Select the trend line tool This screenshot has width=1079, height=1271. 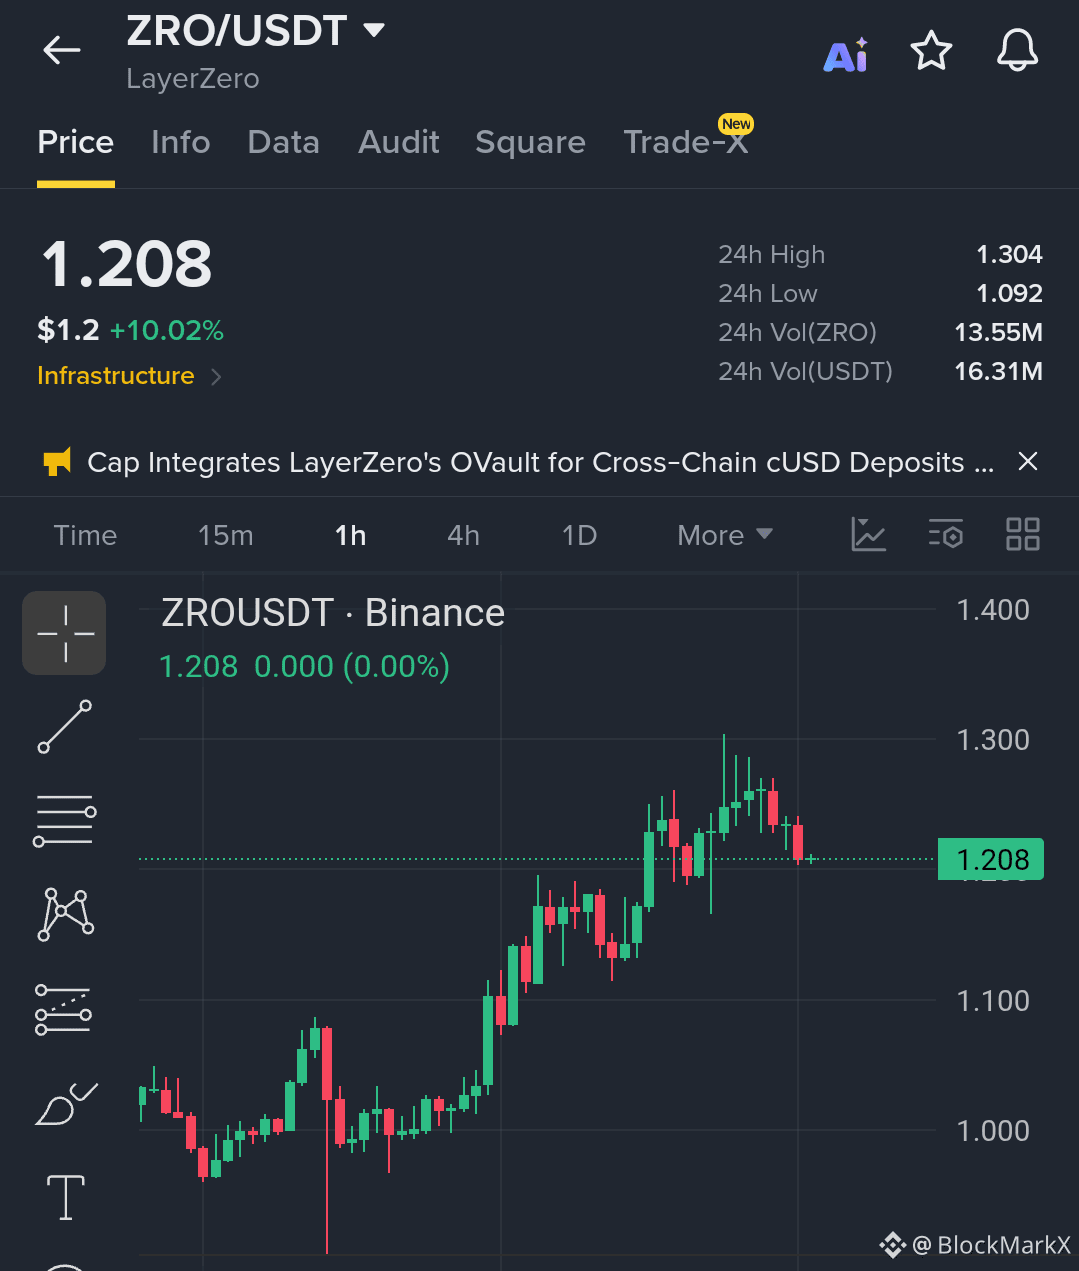65,727
